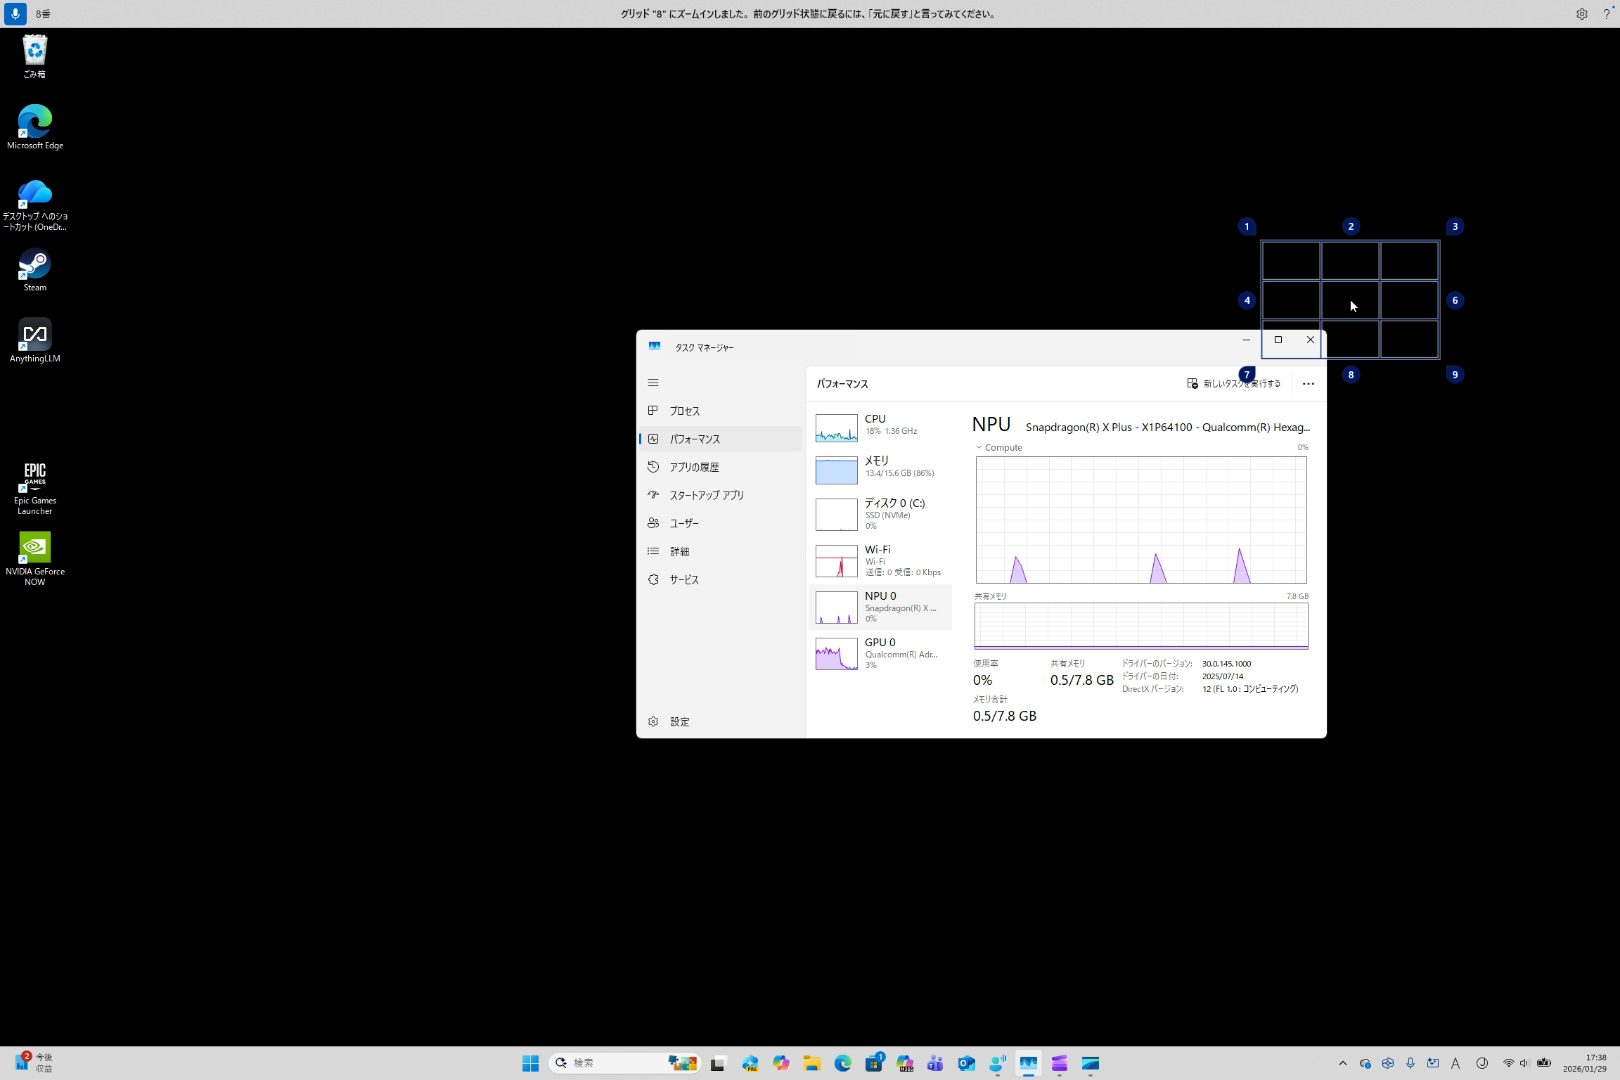Select the メモリ performance entry
This screenshot has width=1620, height=1080.
click(880, 469)
